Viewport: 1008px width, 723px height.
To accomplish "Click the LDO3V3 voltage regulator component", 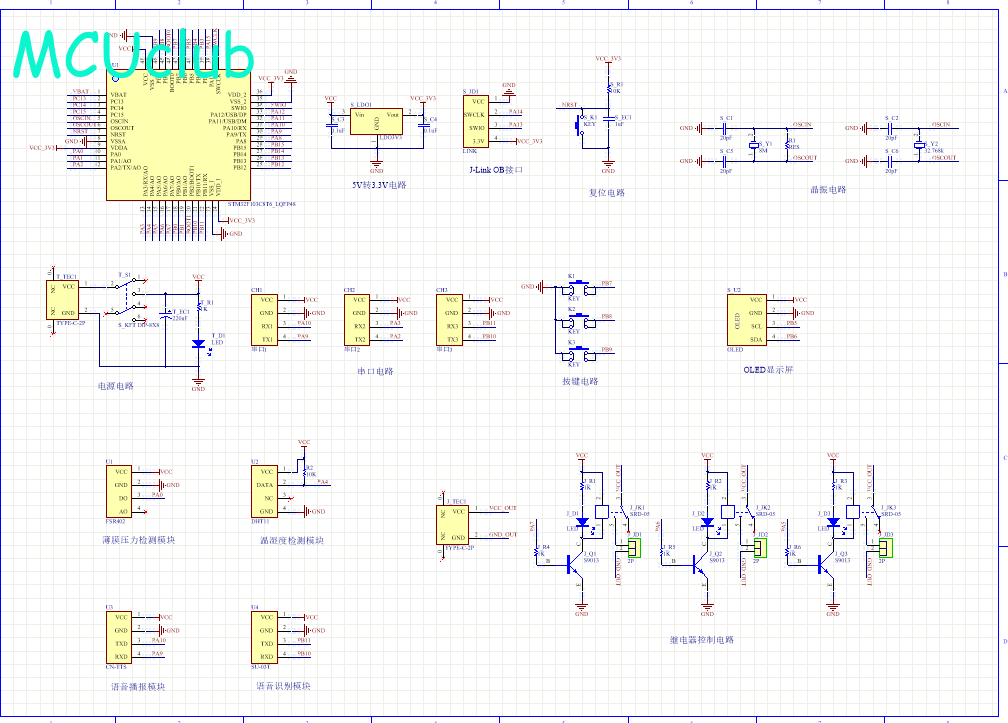I will 376,121.
